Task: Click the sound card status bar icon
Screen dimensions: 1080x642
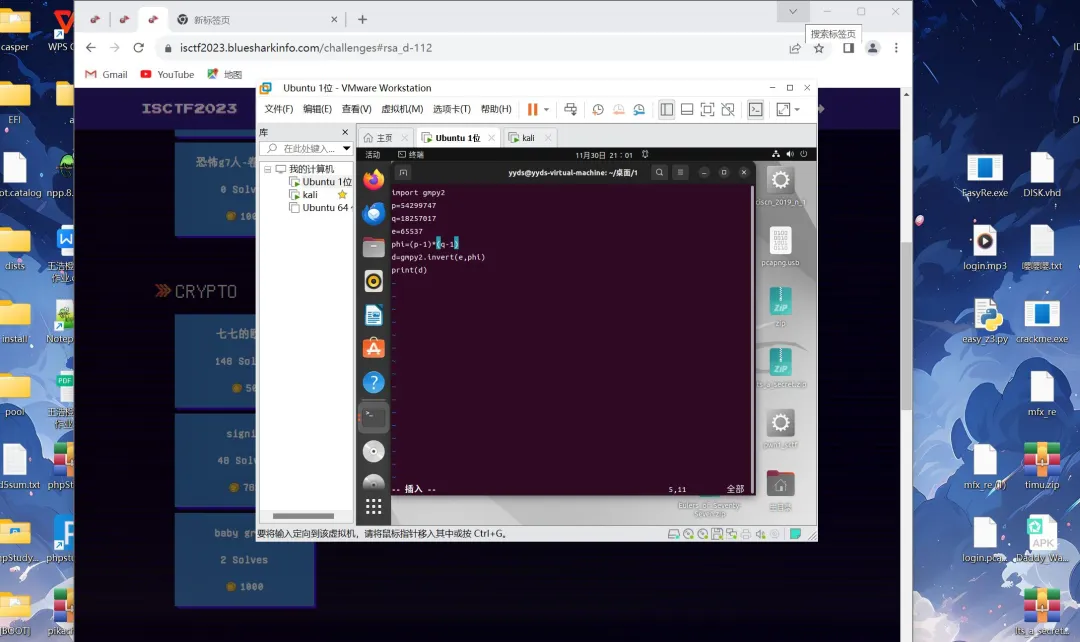Action: pos(760,534)
